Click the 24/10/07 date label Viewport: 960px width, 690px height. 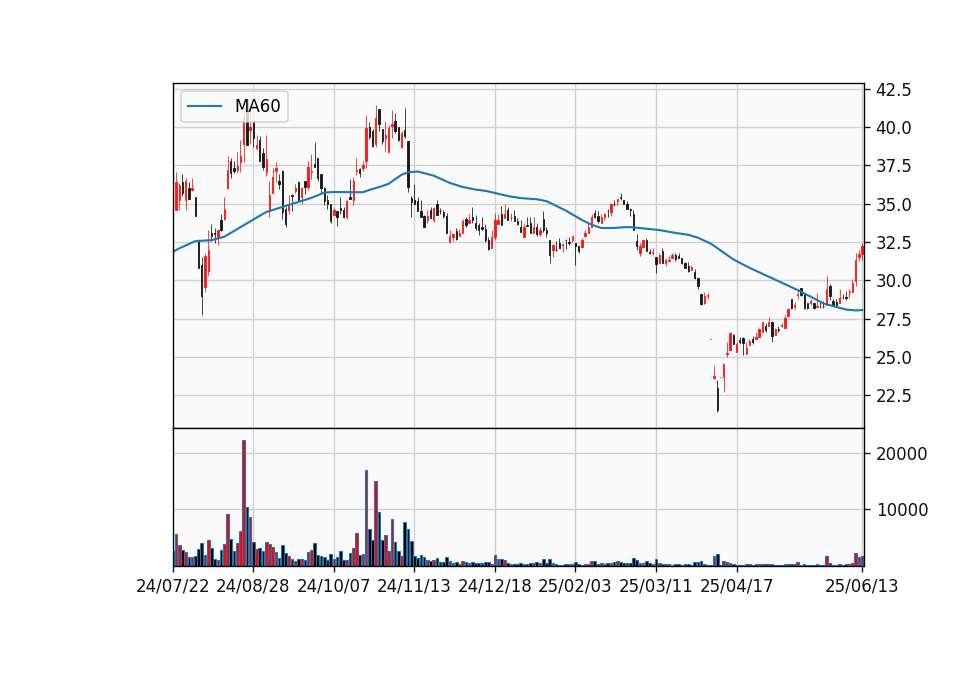(x=334, y=586)
